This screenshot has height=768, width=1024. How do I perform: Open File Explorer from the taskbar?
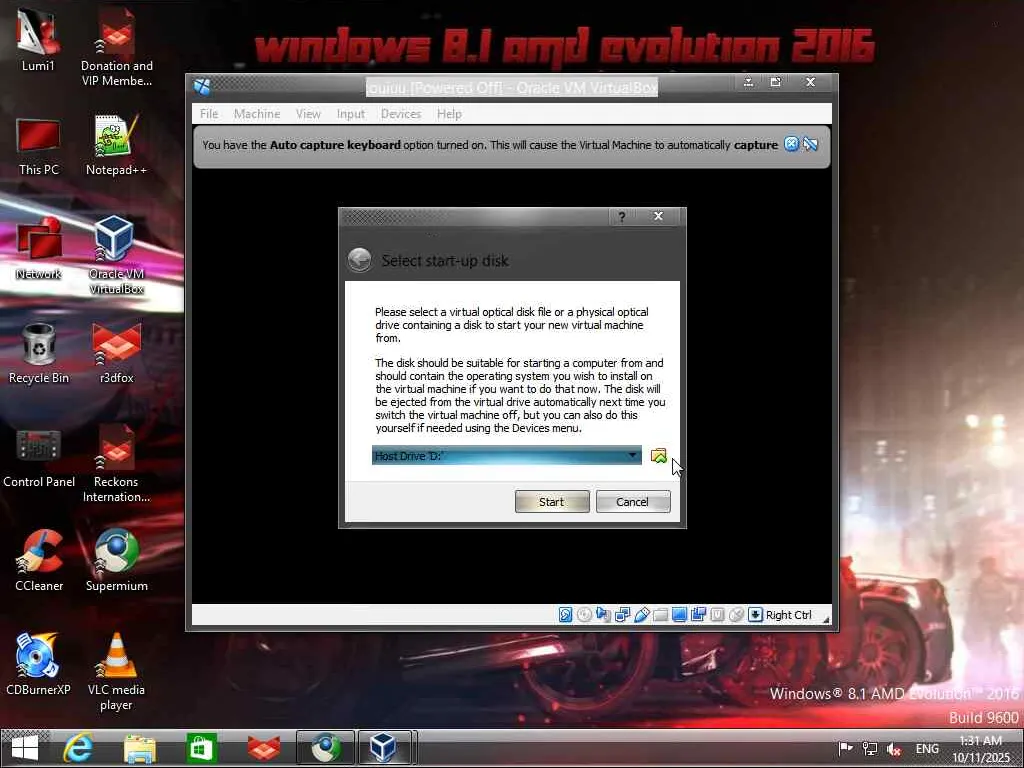pyautogui.click(x=140, y=748)
